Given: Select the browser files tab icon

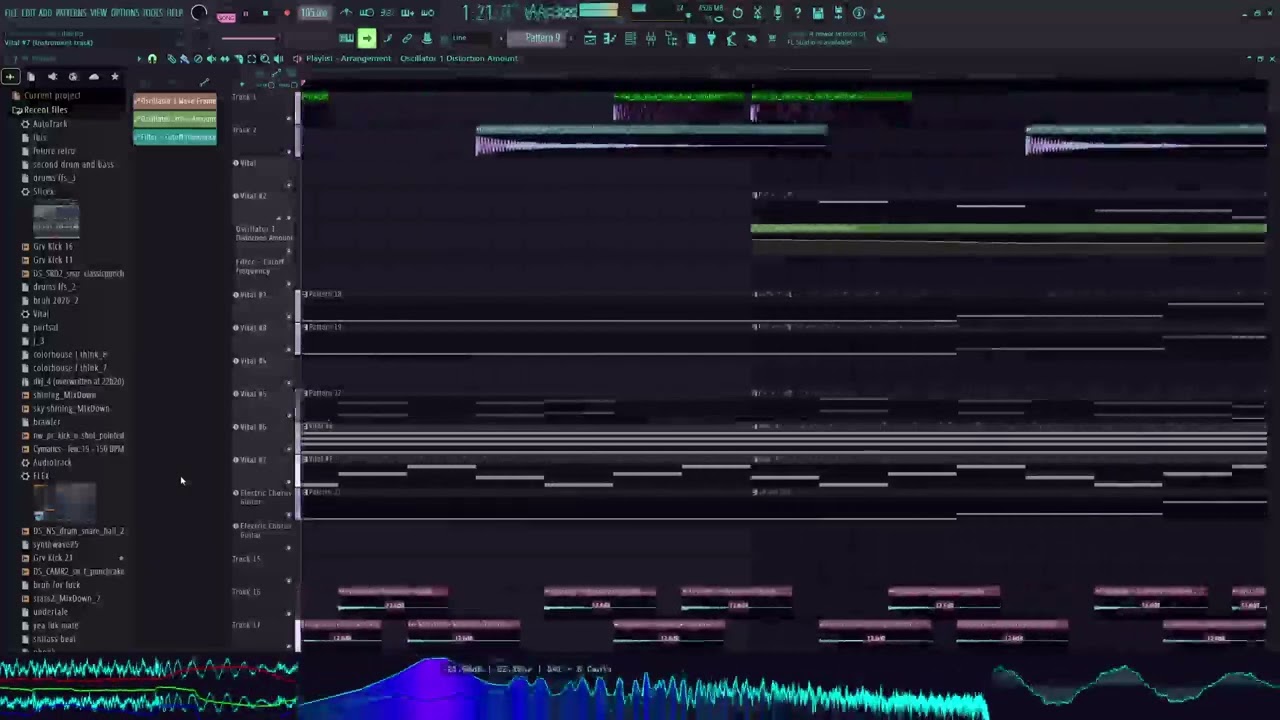Looking at the screenshot, I should coord(31,76).
